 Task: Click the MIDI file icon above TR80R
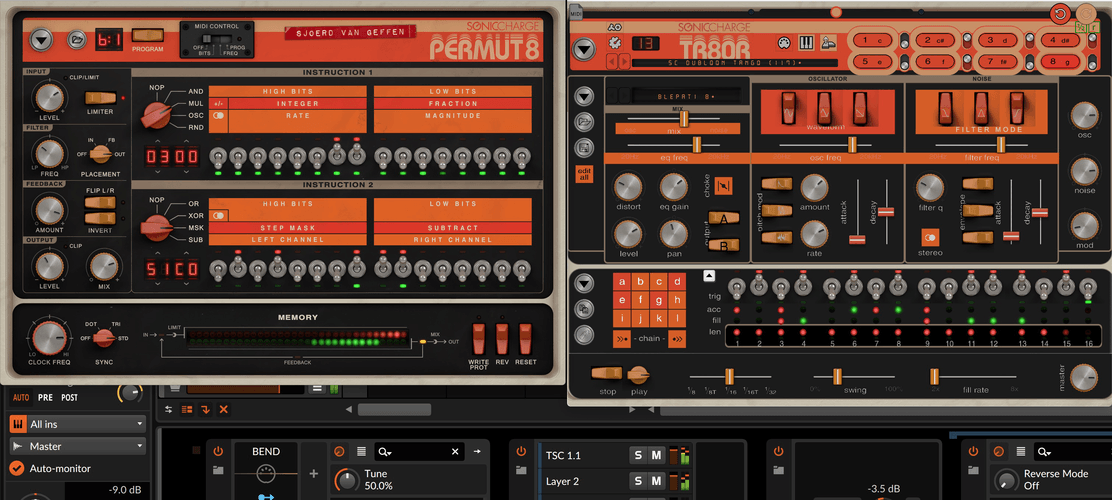(x=577, y=11)
